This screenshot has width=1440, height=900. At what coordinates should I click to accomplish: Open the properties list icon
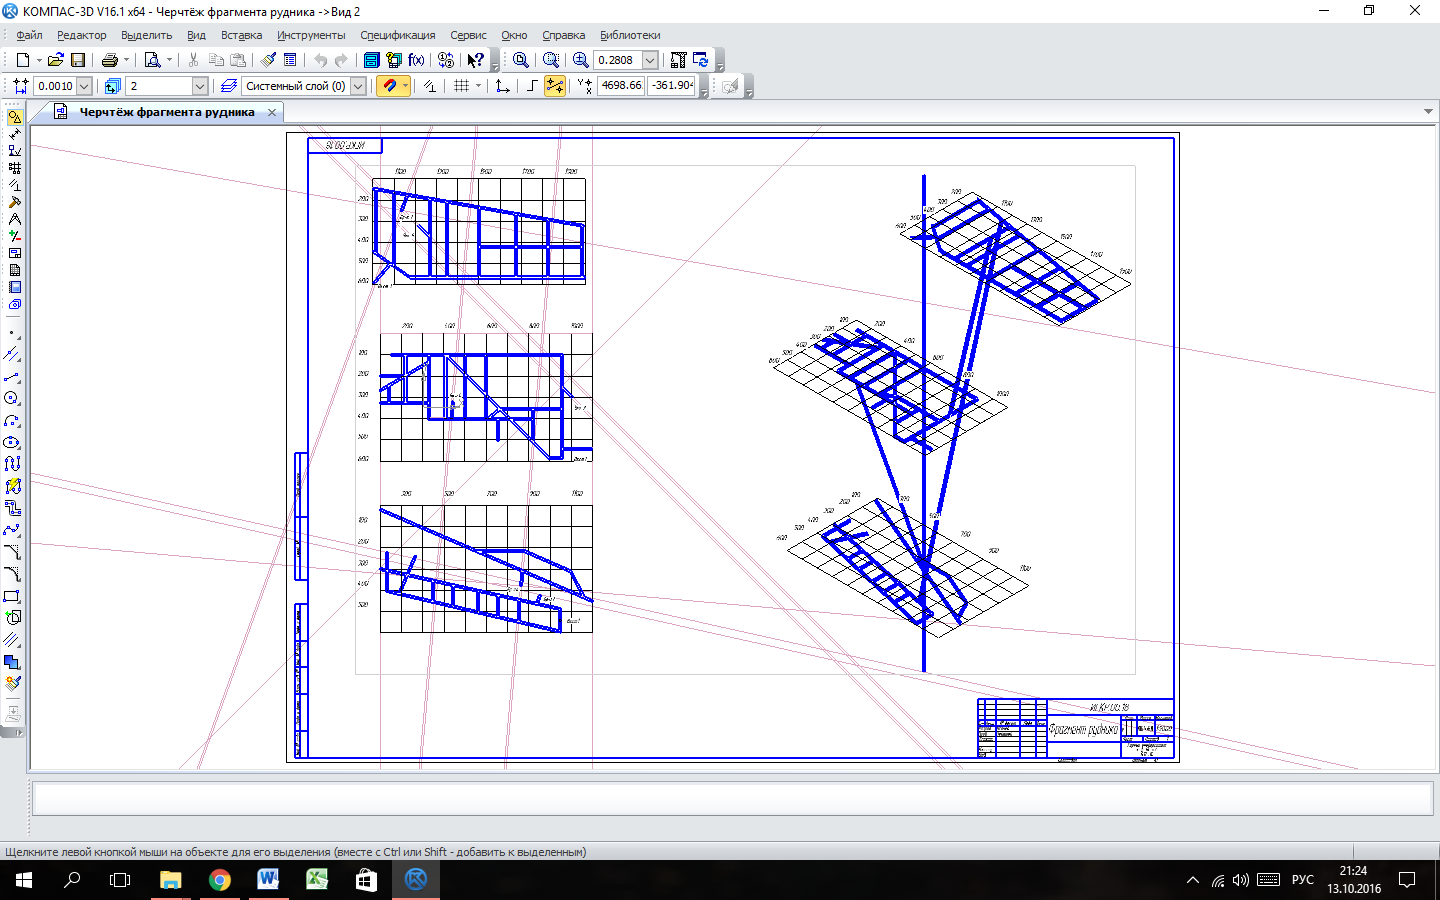click(290, 60)
